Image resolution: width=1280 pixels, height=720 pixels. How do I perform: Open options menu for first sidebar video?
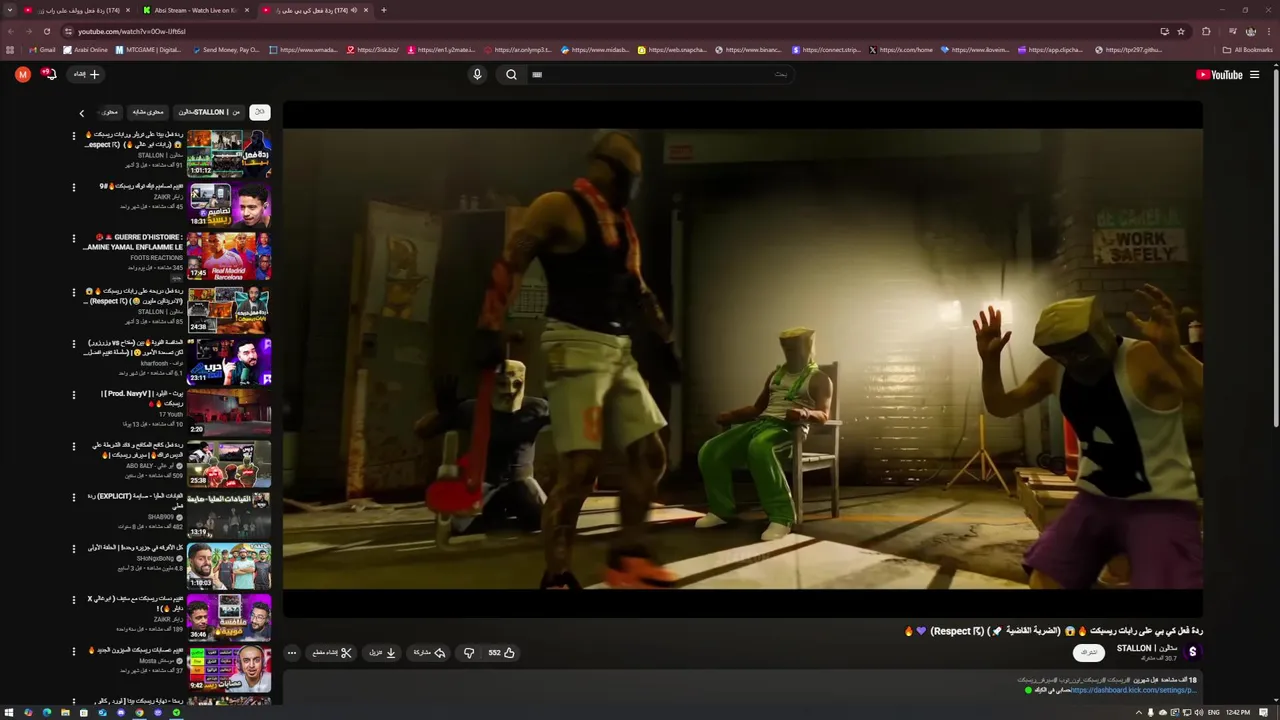[x=73, y=135]
